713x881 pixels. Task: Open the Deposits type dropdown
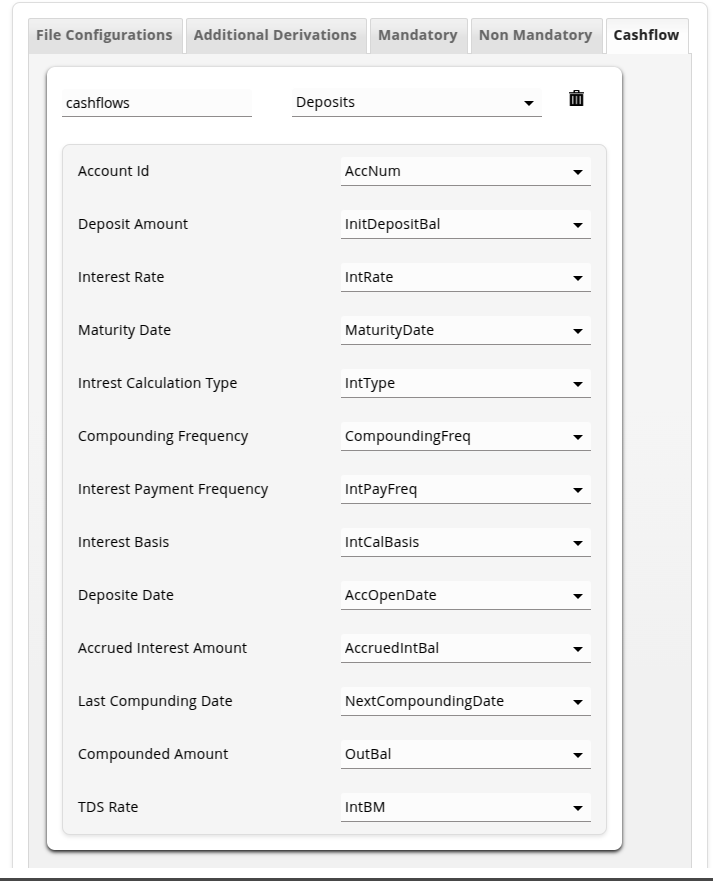pos(416,102)
